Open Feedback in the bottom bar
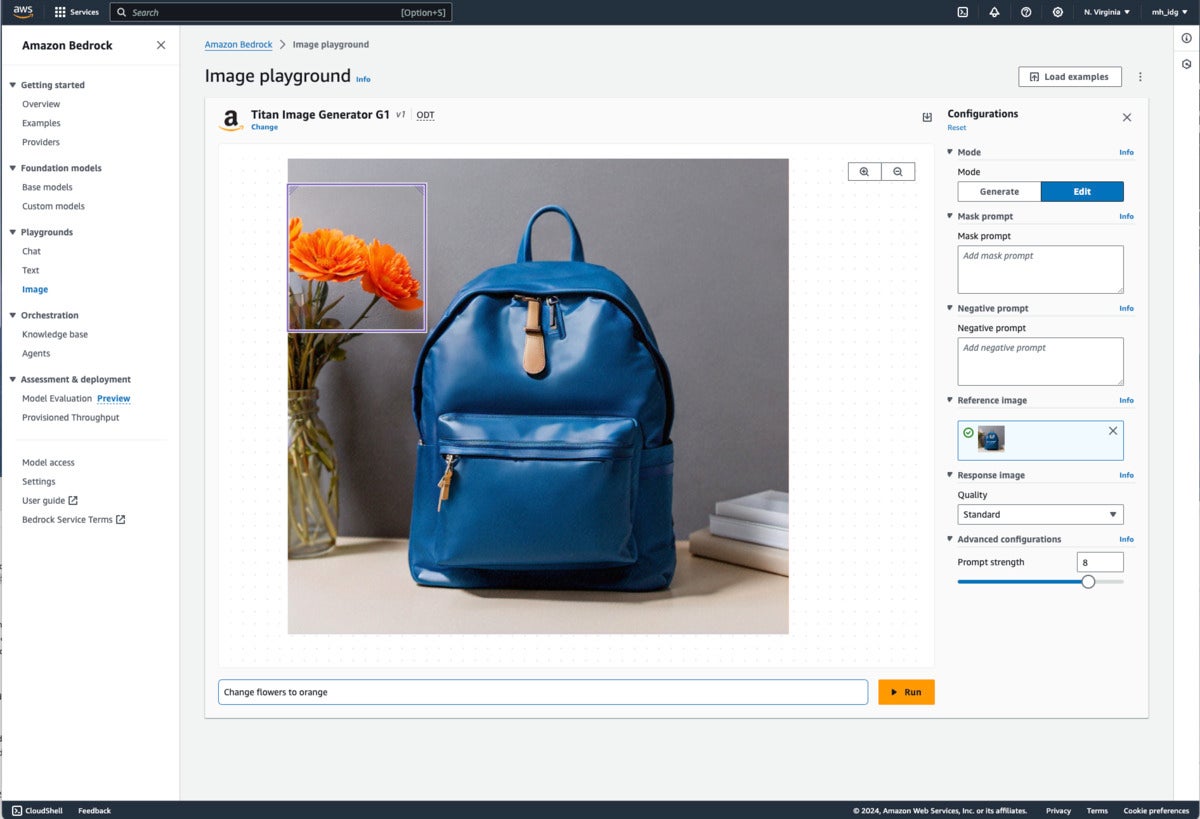Screen dimensions: 1200x819 pos(94,810)
